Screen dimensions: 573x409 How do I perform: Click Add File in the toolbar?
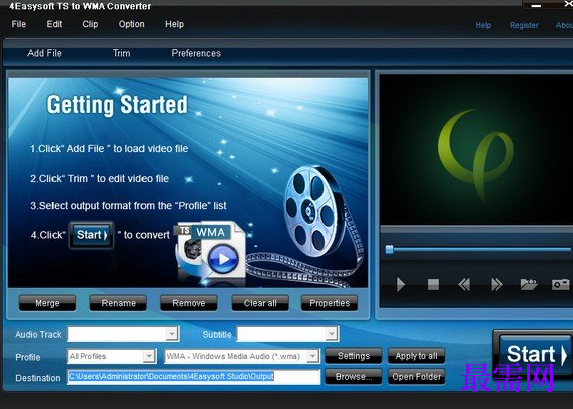pos(44,53)
